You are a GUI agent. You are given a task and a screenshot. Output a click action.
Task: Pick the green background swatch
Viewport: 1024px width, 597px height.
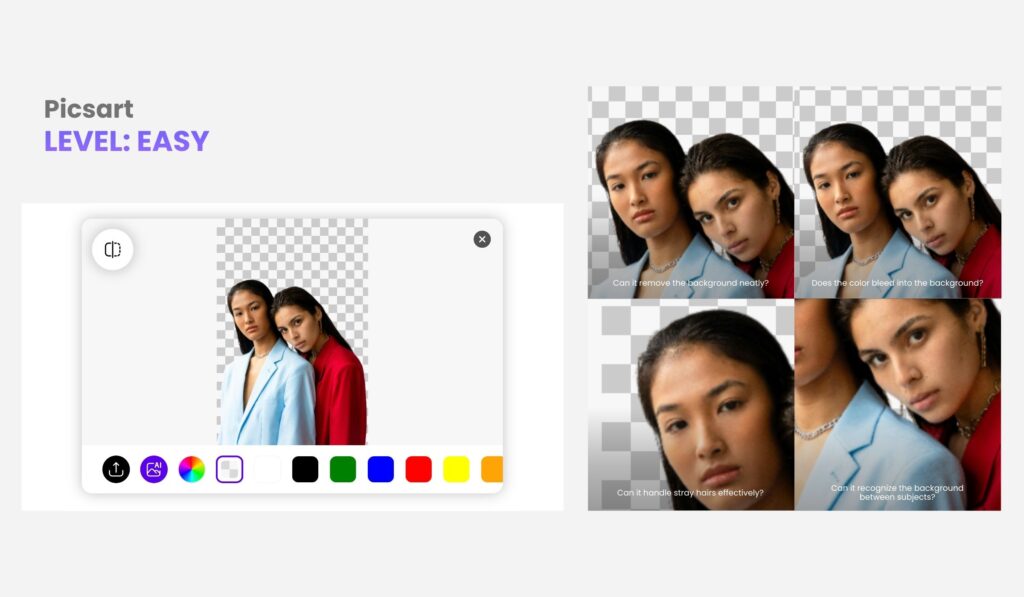point(343,468)
